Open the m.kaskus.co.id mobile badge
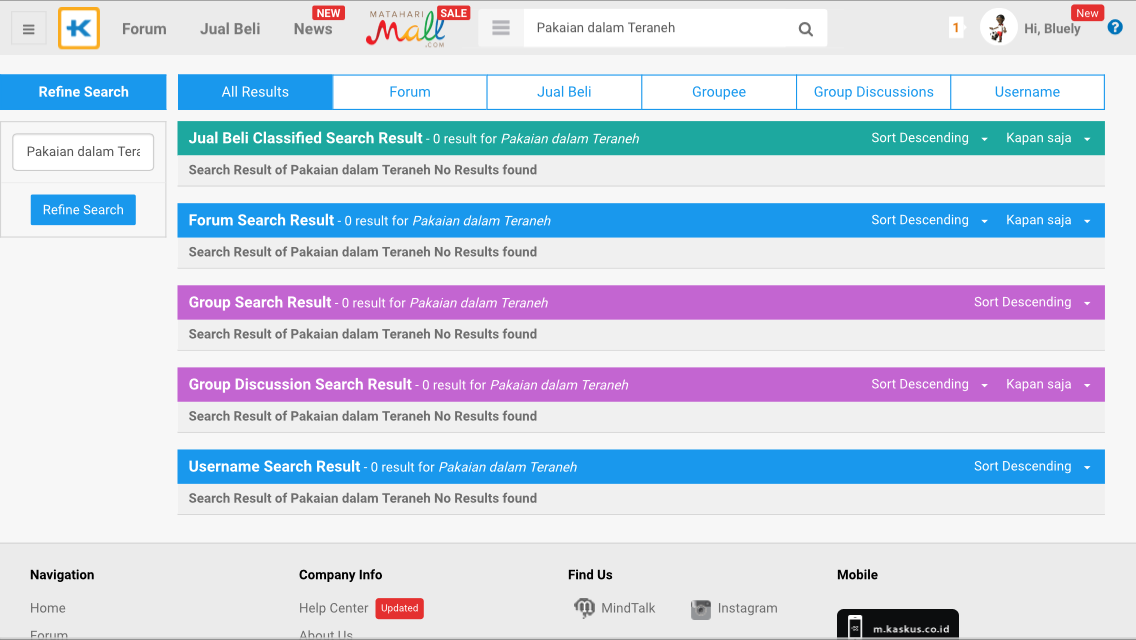Image resolution: width=1136 pixels, height=640 pixels. (x=898, y=625)
